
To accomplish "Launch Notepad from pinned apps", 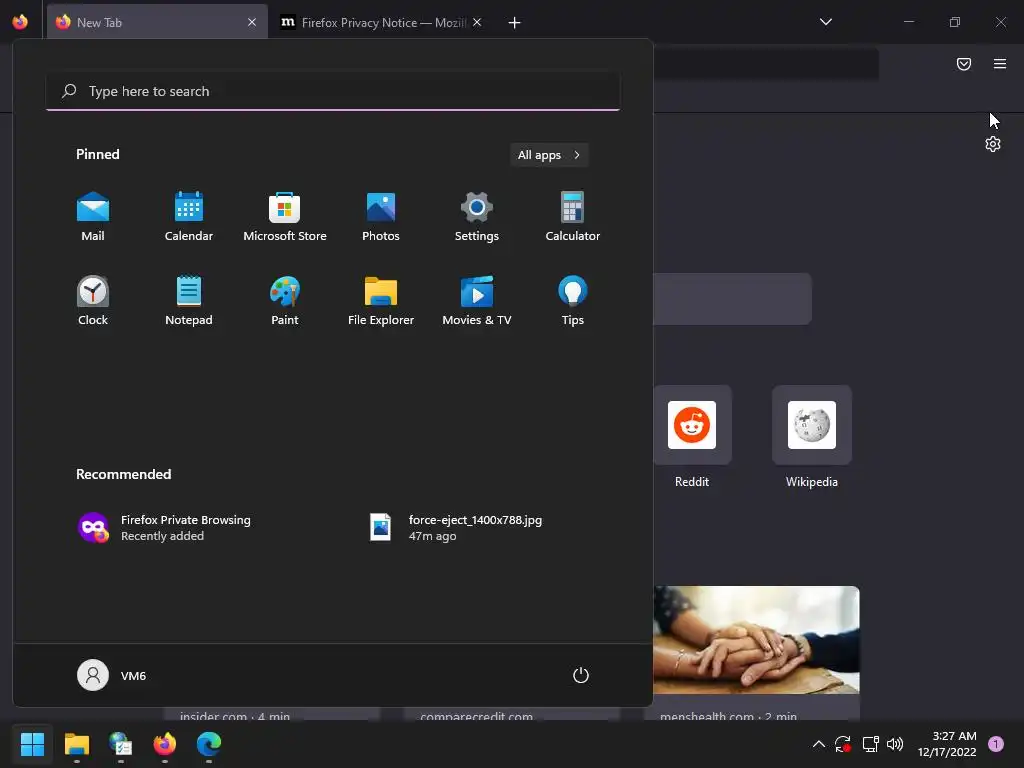I will [x=189, y=301].
